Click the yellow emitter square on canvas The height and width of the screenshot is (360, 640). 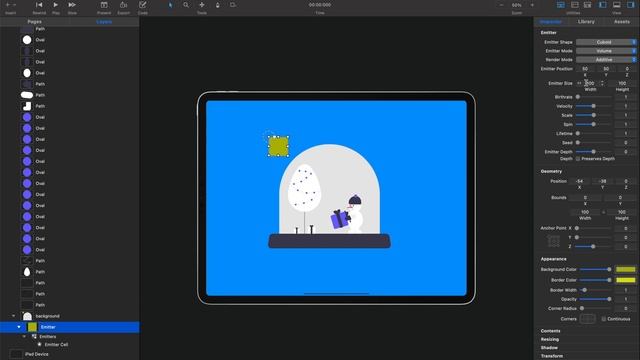(278, 146)
